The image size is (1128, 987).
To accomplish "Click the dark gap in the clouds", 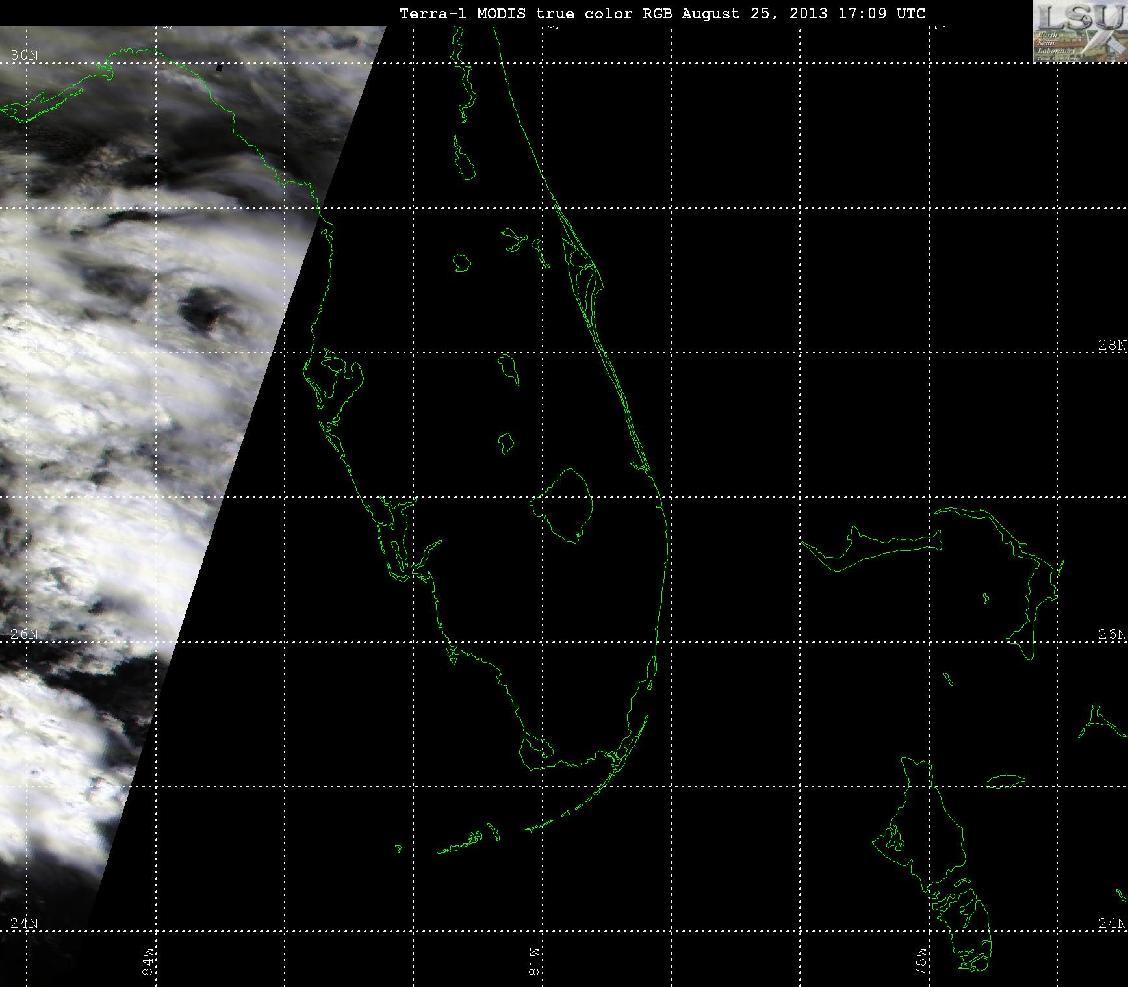I will tap(205, 311).
